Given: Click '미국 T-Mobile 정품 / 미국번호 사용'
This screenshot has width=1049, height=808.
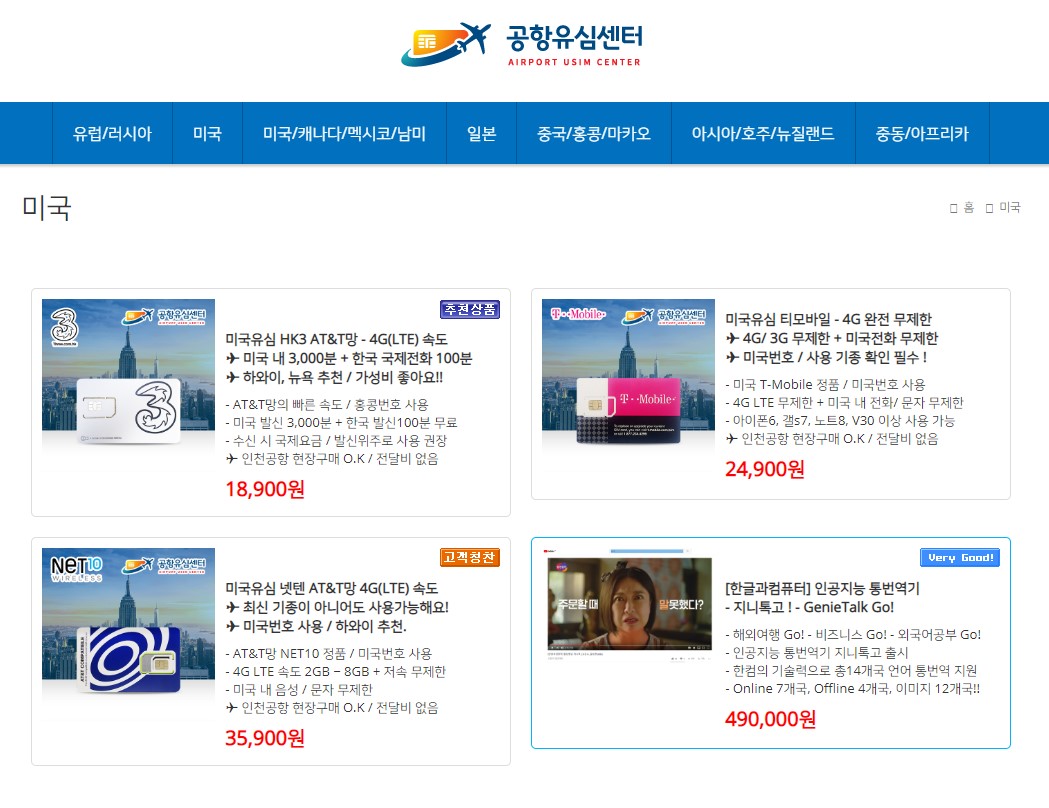Looking at the screenshot, I should 829,385.
